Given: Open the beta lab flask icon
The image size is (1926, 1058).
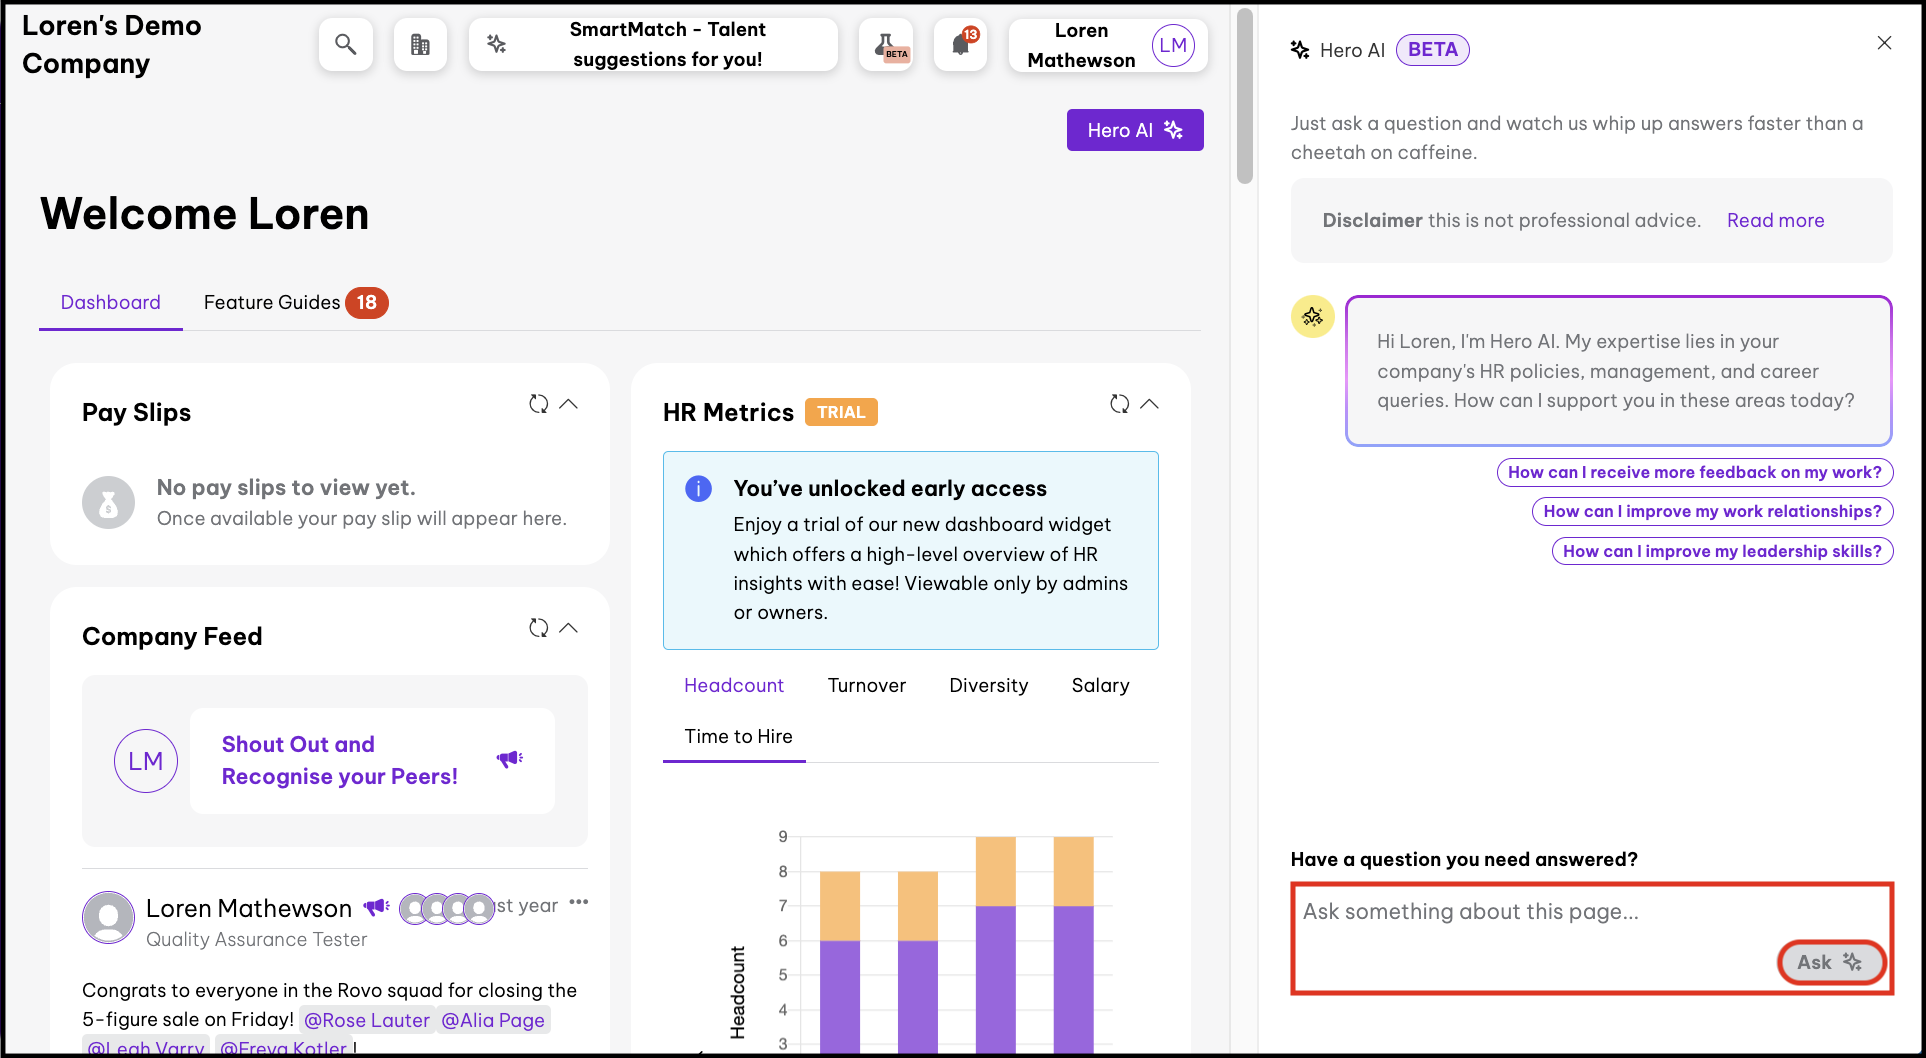Looking at the screenshot, I should [886, 45].
